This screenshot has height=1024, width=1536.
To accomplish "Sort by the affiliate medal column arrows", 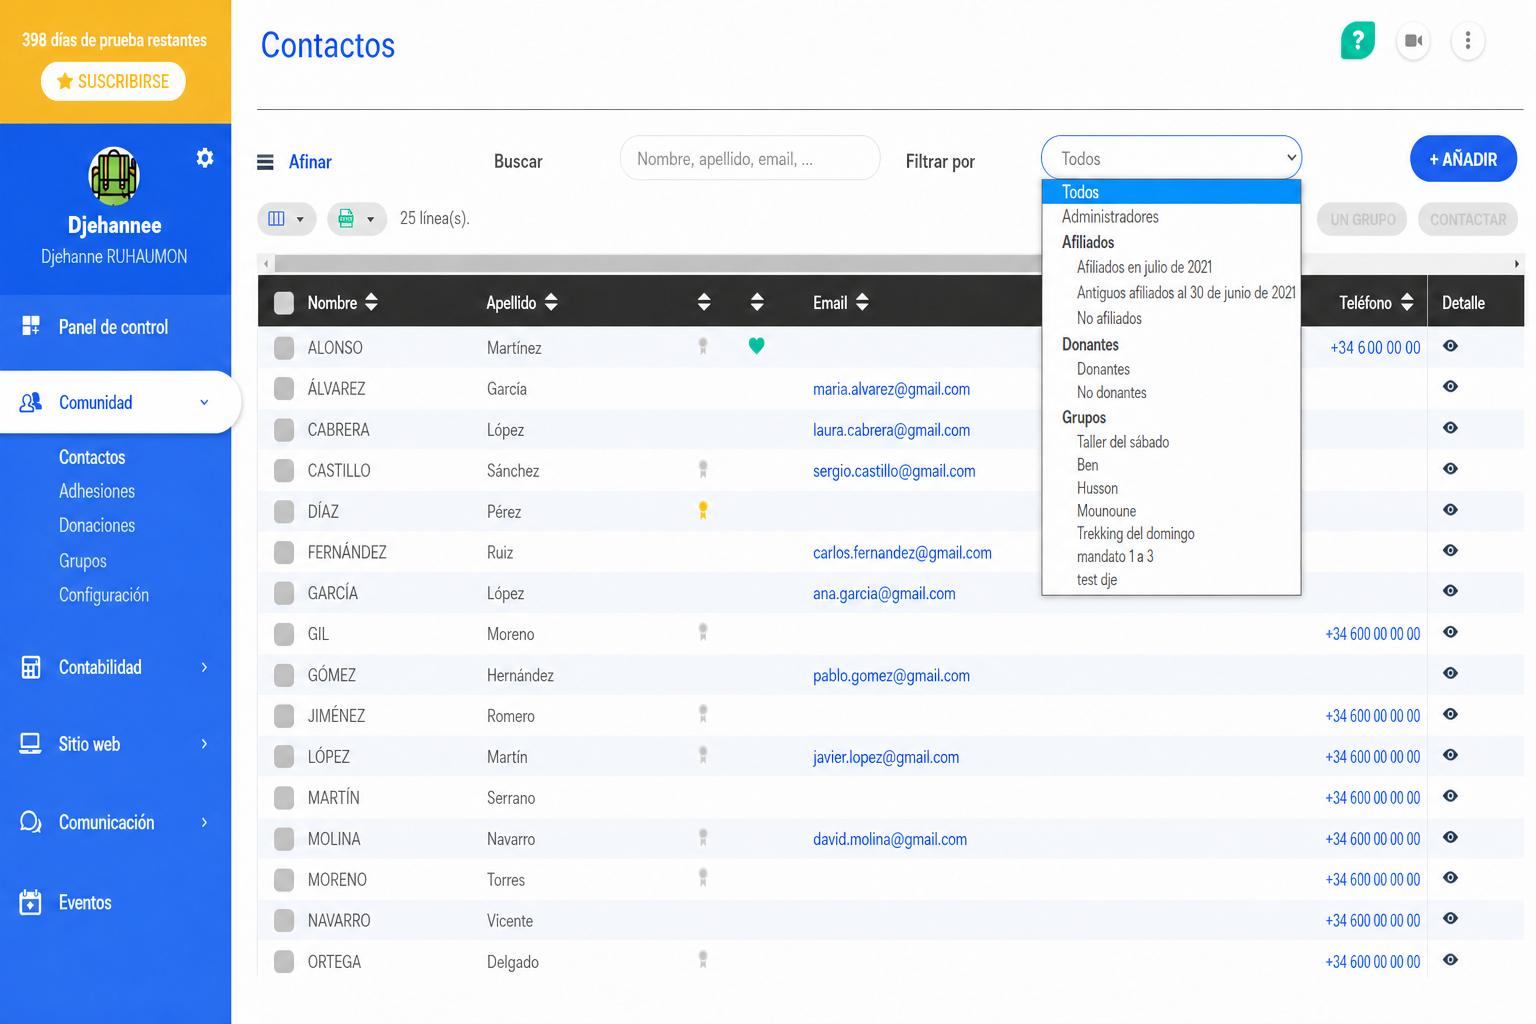I will (x=704, y=302).
